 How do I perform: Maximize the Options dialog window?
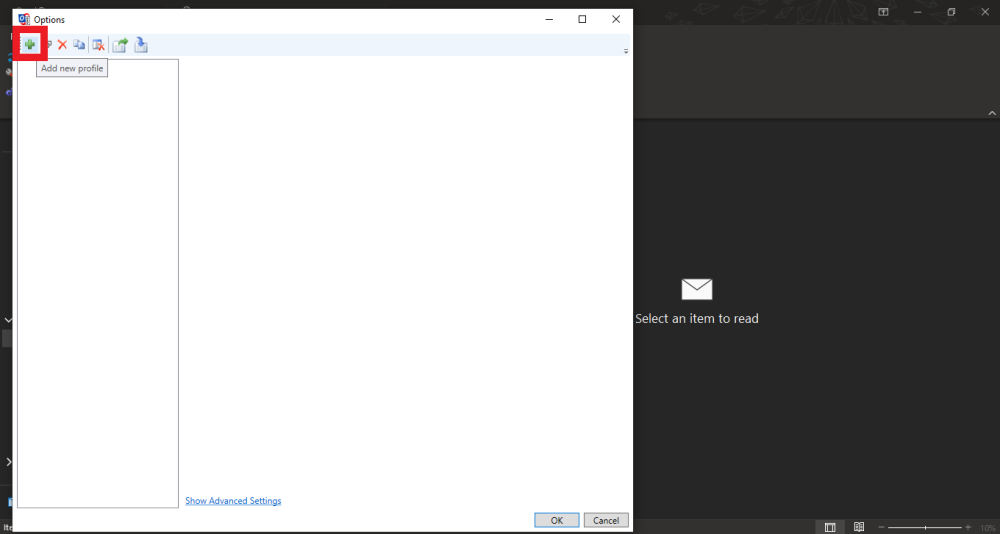pos(582,19)
